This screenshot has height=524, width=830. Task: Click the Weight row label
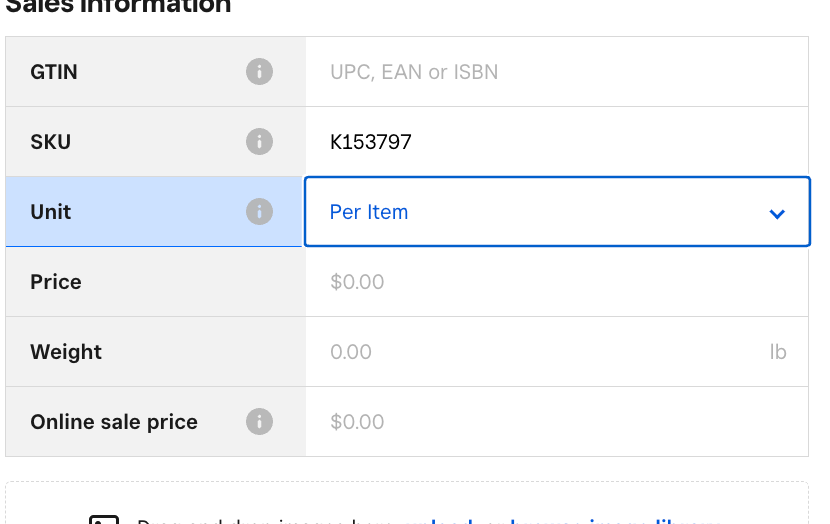[x=66, y=352]
